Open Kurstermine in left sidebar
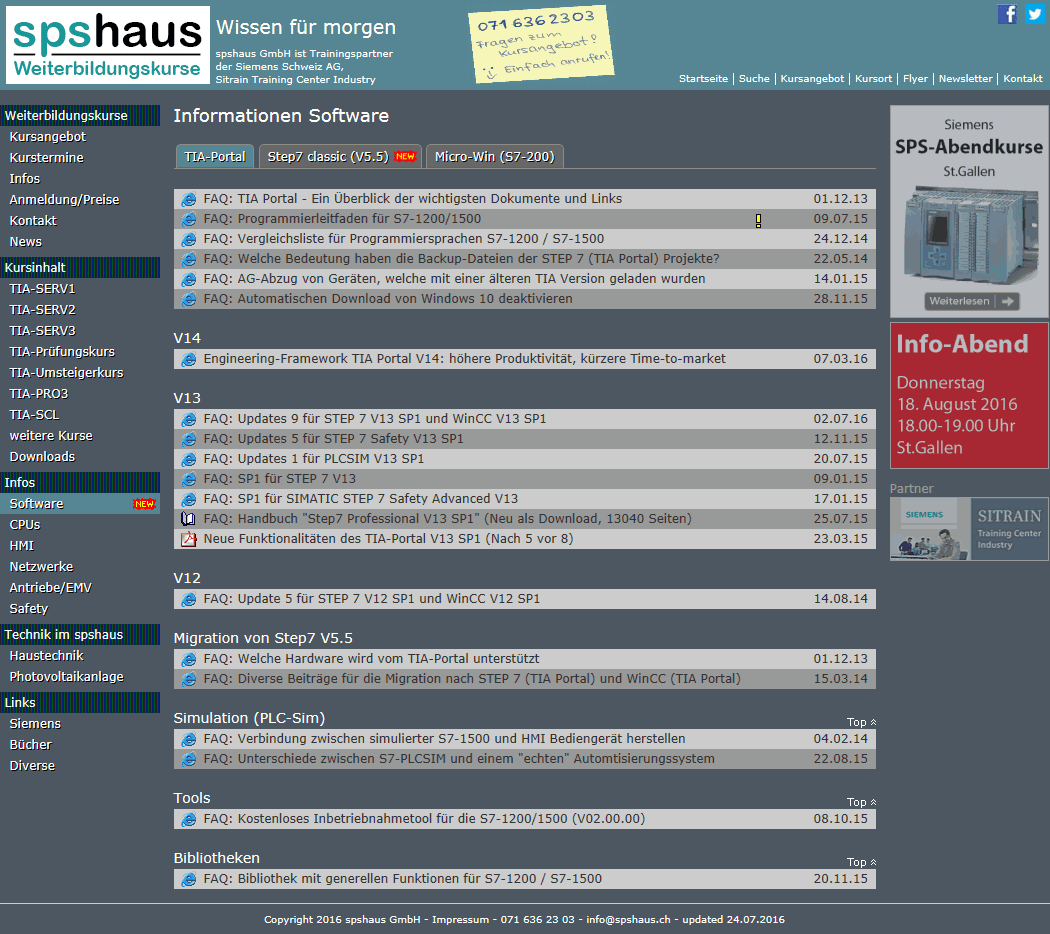 click(46, 157)
